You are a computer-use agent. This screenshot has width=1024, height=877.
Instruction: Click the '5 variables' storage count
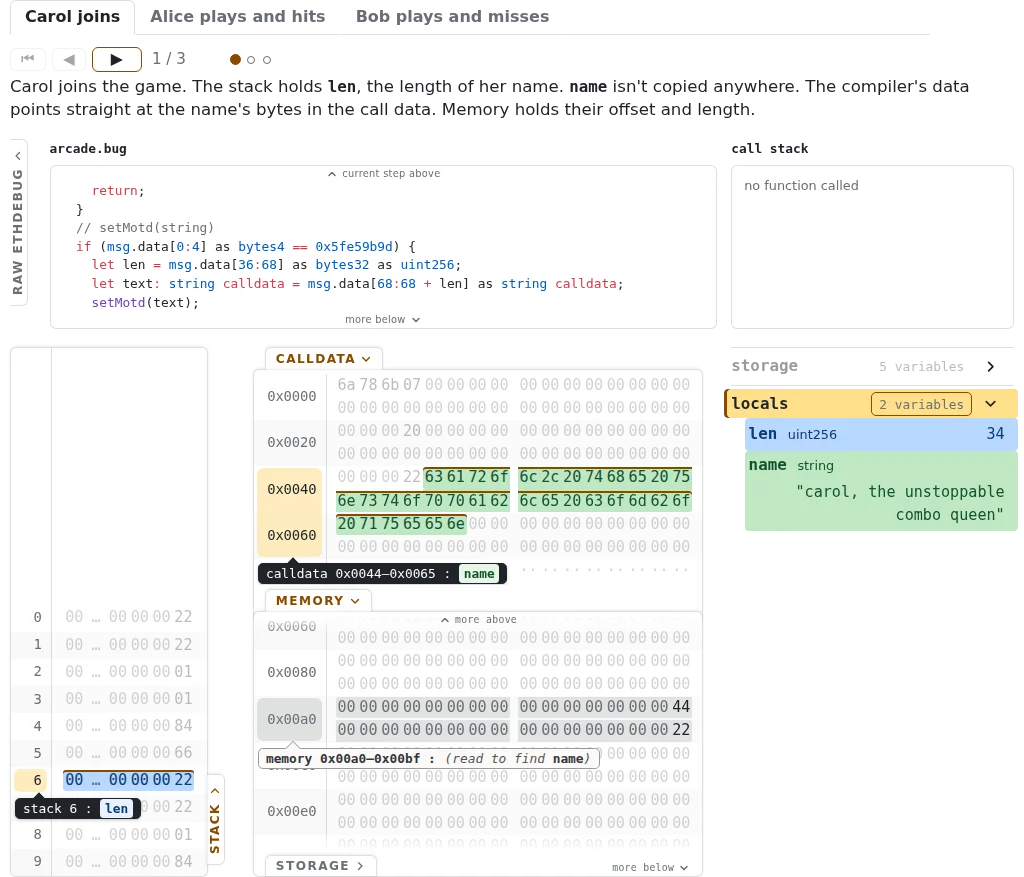point(921,366)
